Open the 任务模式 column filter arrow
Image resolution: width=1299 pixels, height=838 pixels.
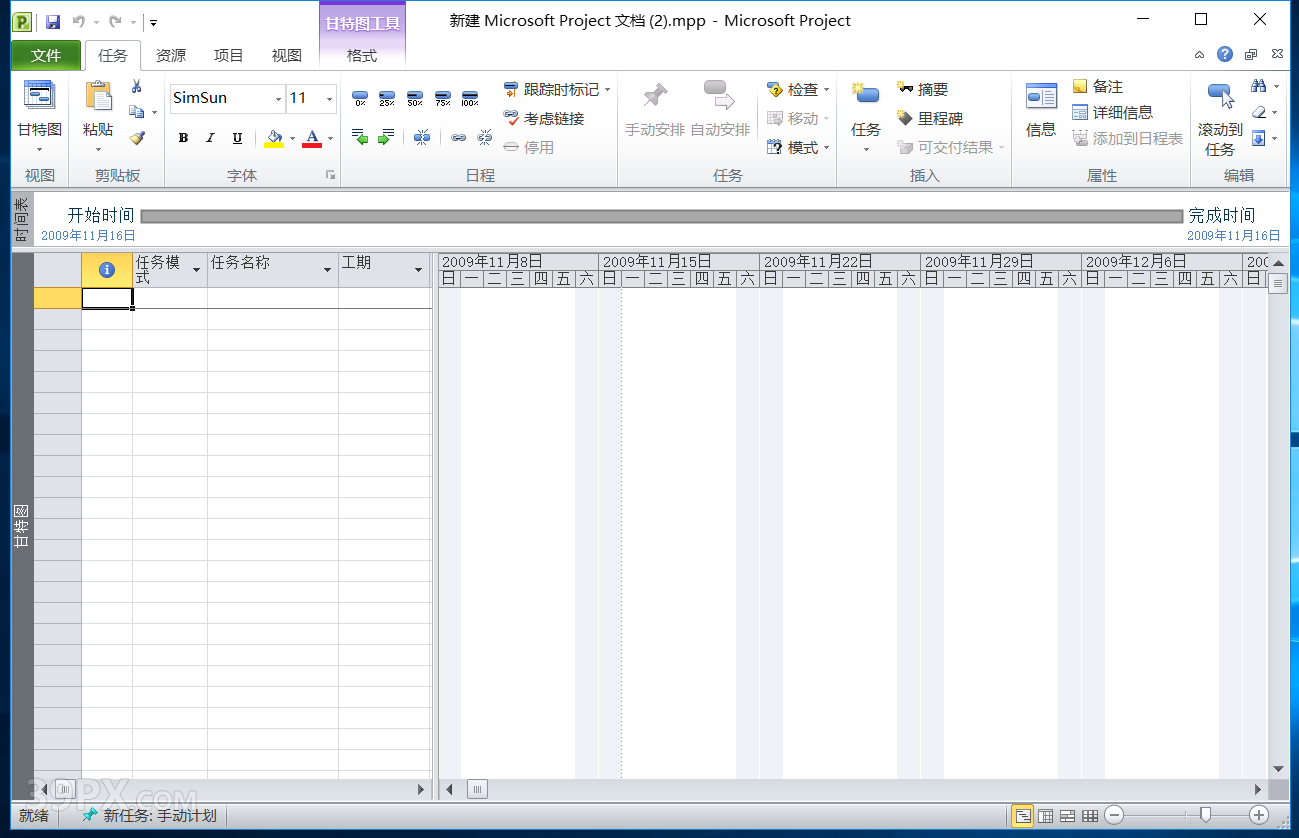tap(196, 270)
